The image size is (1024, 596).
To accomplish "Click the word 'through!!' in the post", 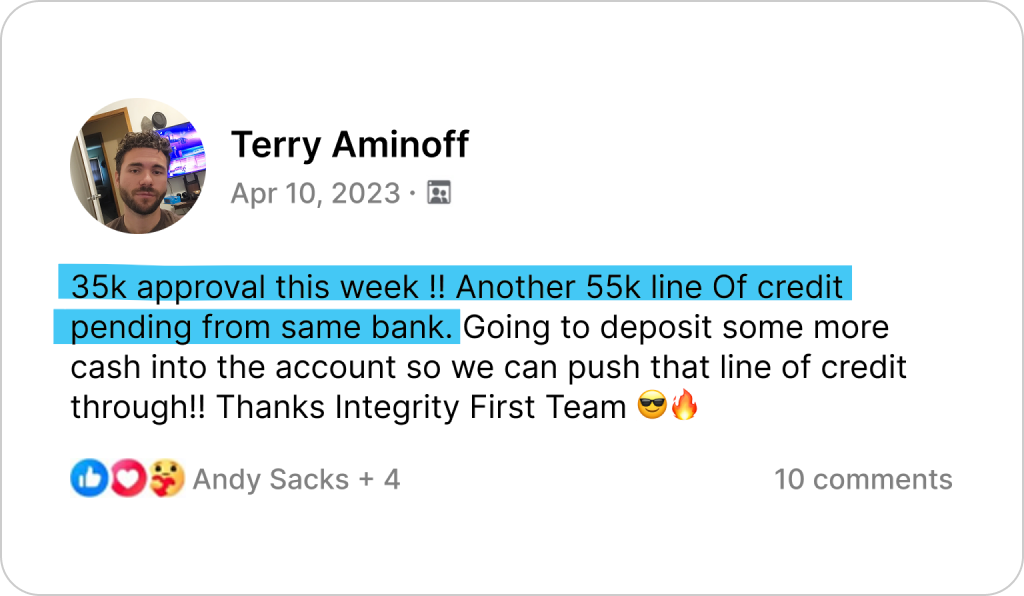I will tap(138, 407).
